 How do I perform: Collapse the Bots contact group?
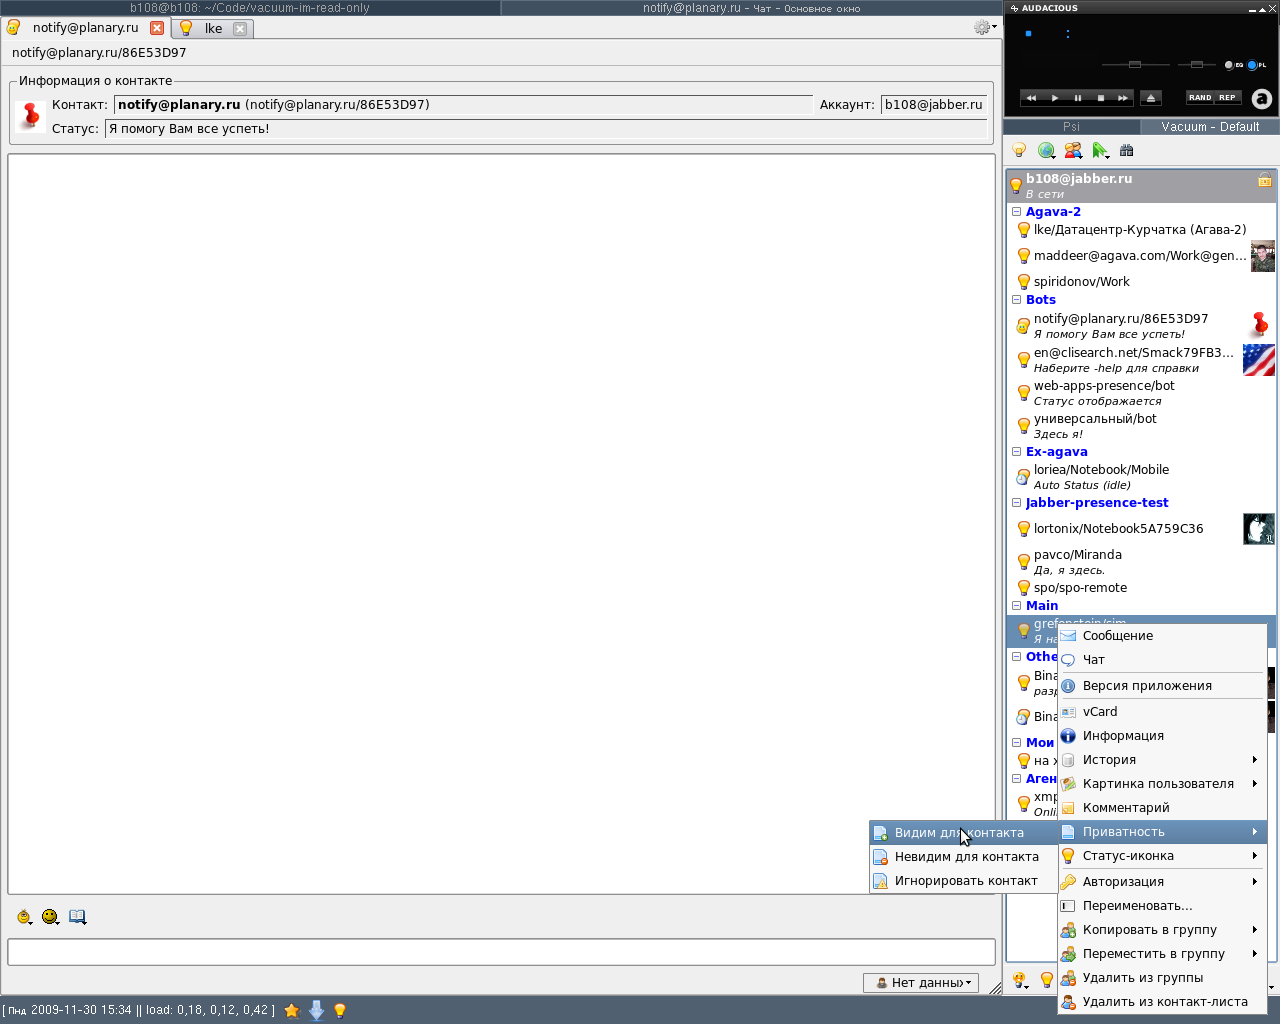tap(1016, 300)
